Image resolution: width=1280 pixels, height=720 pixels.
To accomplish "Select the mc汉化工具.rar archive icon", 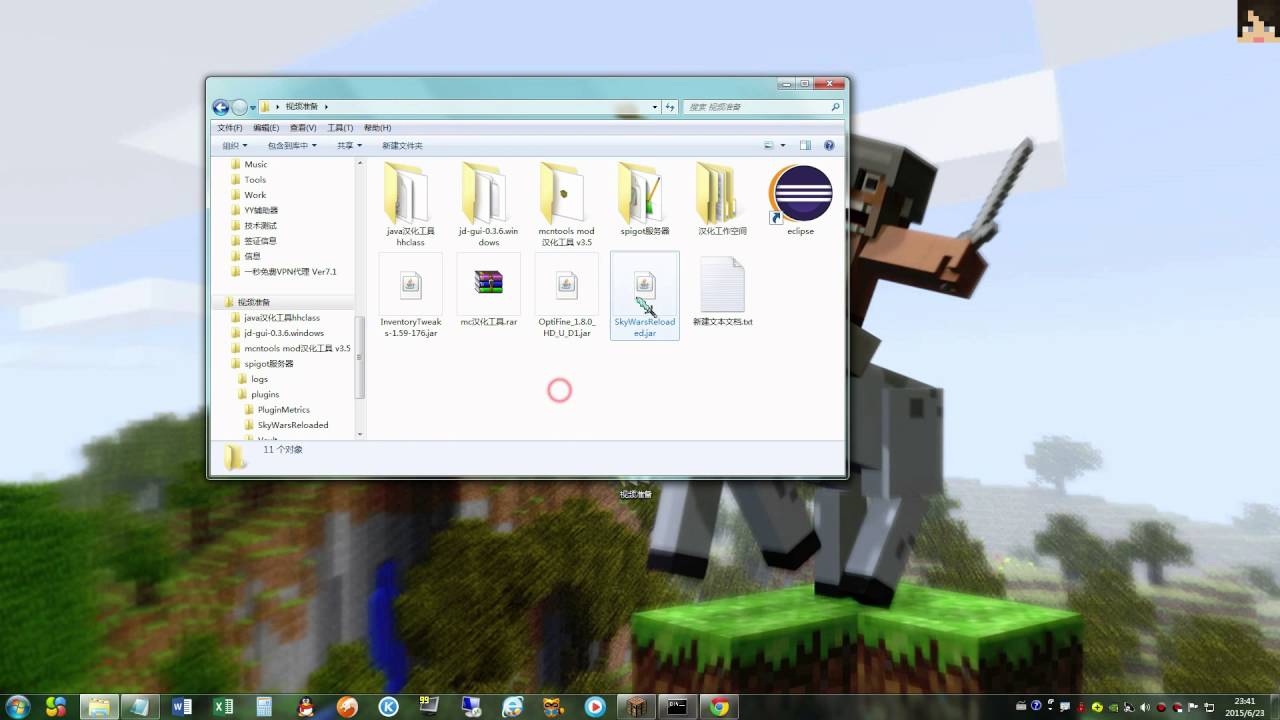I will [x=488, y=283].
